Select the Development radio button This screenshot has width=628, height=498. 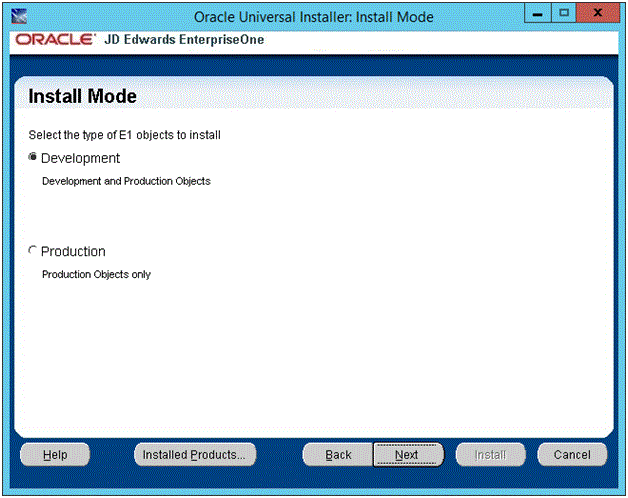[33, 157]
